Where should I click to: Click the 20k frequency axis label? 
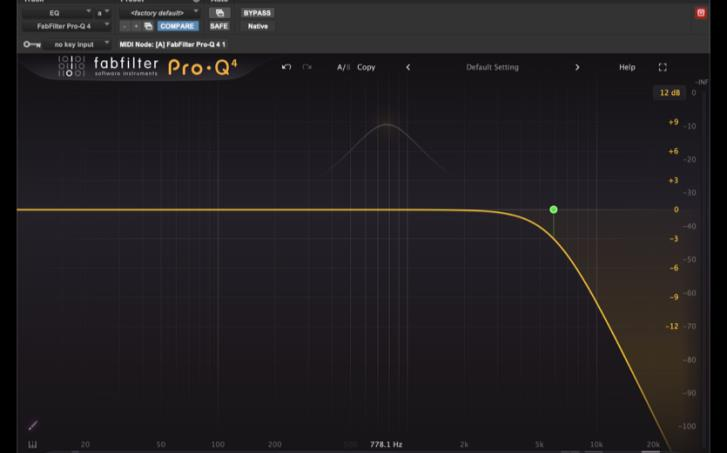pyautogui.click(x=653, y=445)
